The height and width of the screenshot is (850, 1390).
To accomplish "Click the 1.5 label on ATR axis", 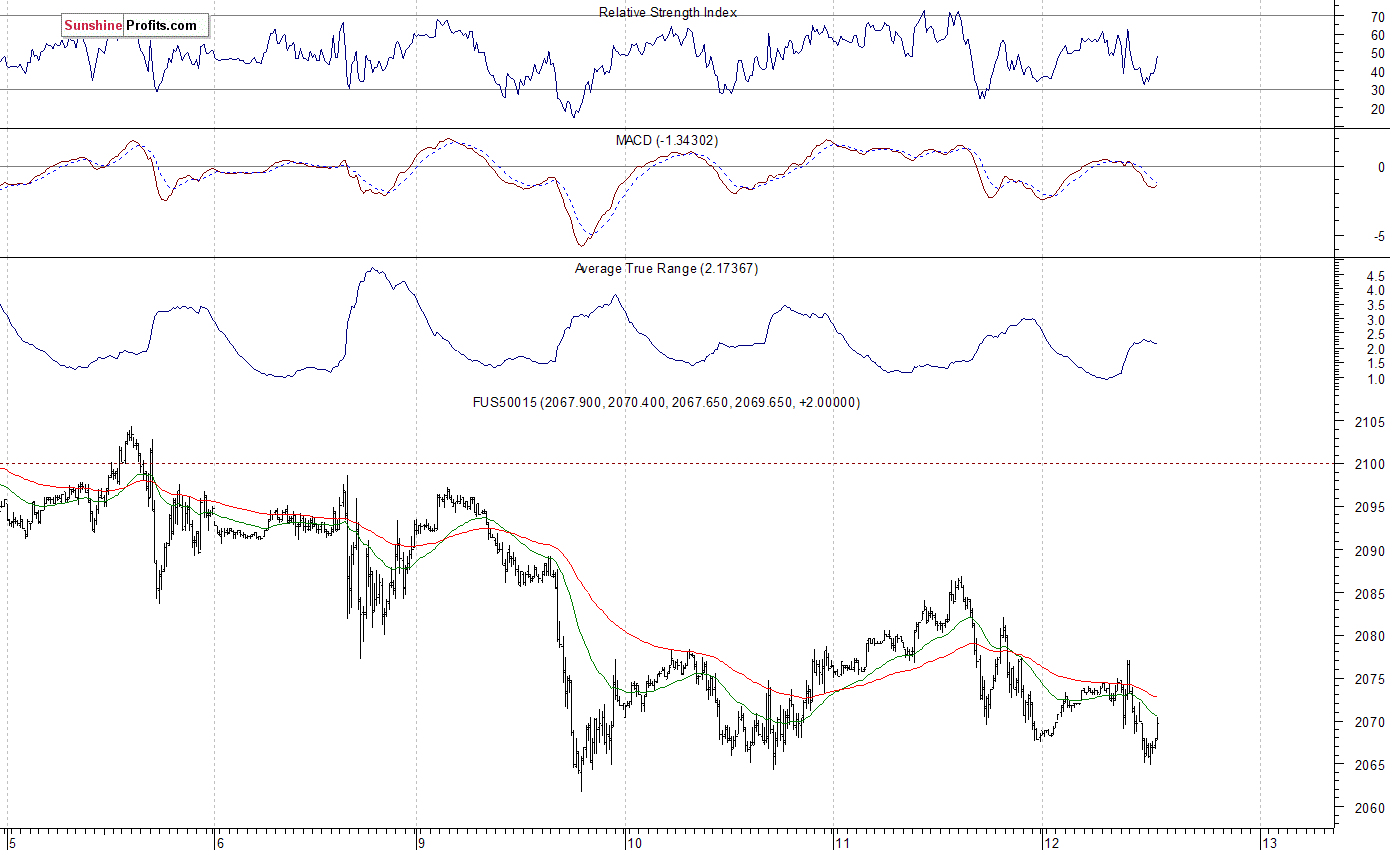I will [x=1375, y=364].
